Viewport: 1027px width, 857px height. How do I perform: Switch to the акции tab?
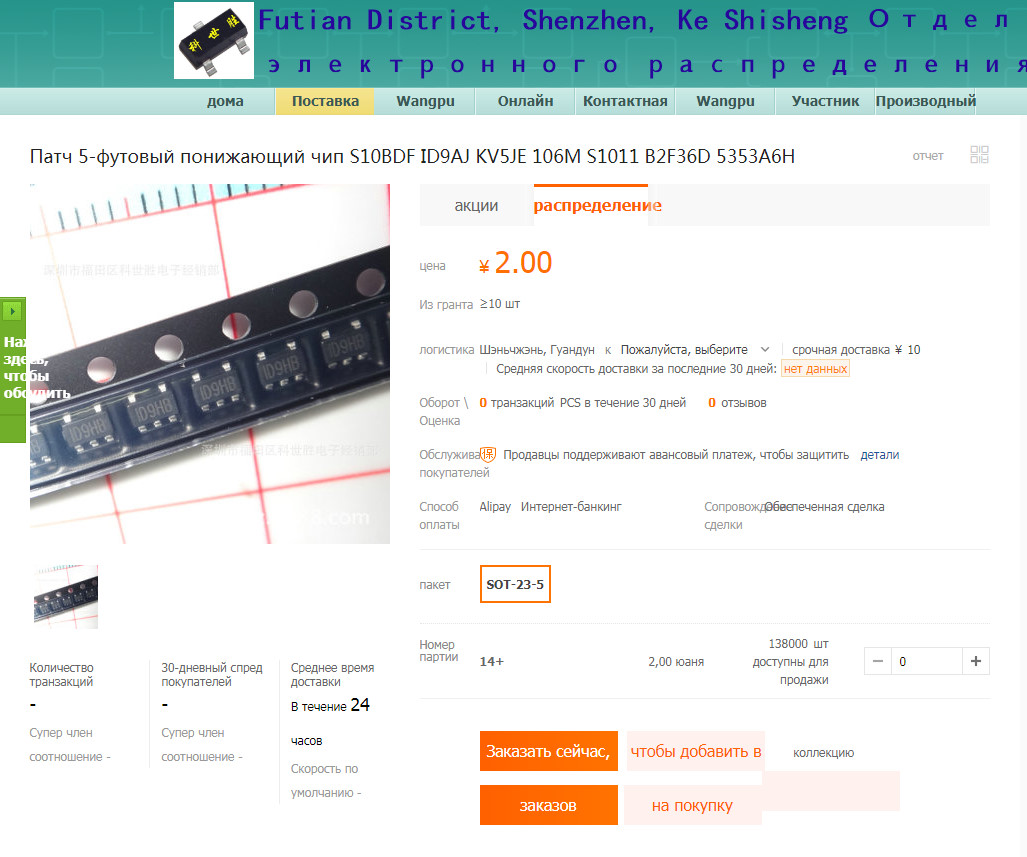pos(476,206)
